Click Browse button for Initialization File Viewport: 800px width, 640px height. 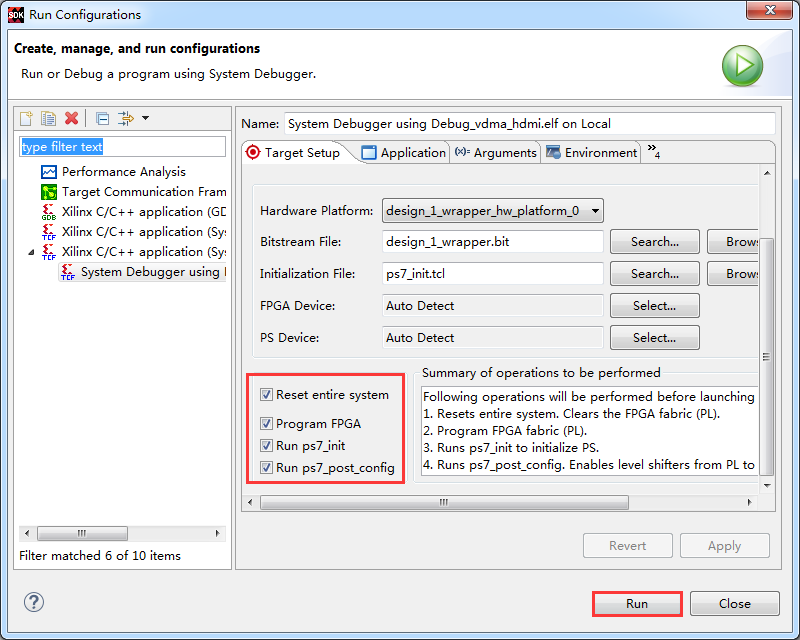tap(733, 274)
